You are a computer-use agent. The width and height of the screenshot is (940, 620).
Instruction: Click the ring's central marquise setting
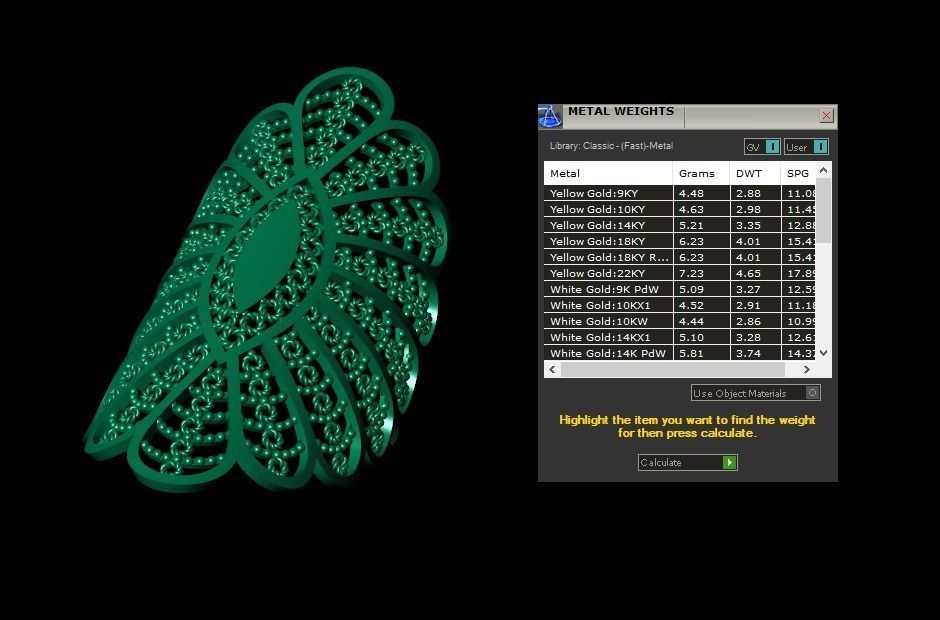(x=267, y=256)
